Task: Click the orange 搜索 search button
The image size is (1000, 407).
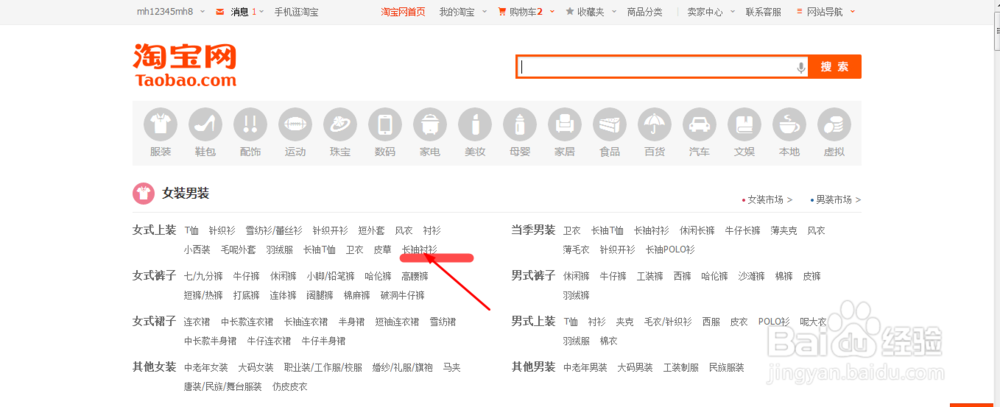Action: (835, 67)
